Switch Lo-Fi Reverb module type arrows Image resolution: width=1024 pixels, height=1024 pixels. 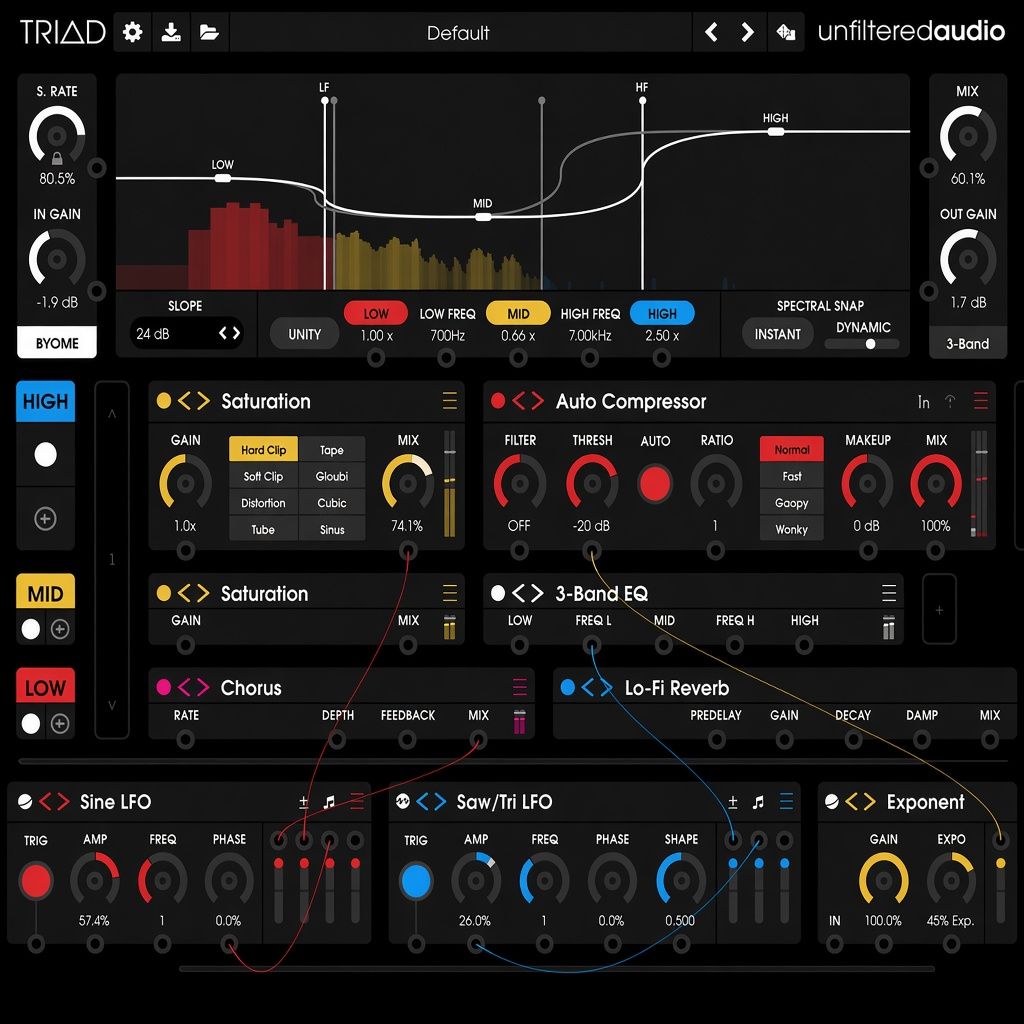(597, 687)
